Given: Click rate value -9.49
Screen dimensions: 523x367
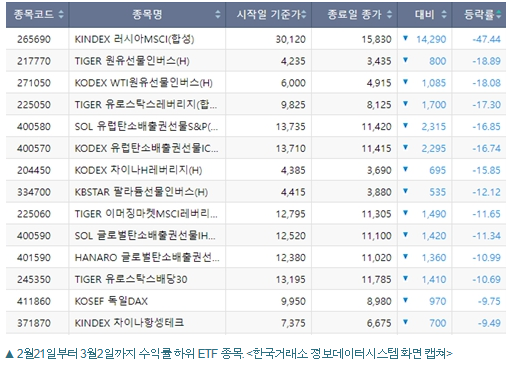Looking at the screenshot, I should pos(489,323).
